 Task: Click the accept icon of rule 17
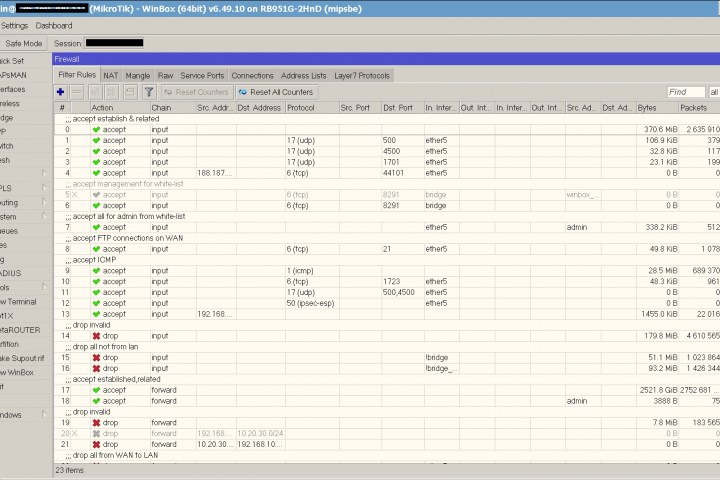pyautogui.click(x=96, y=390)
